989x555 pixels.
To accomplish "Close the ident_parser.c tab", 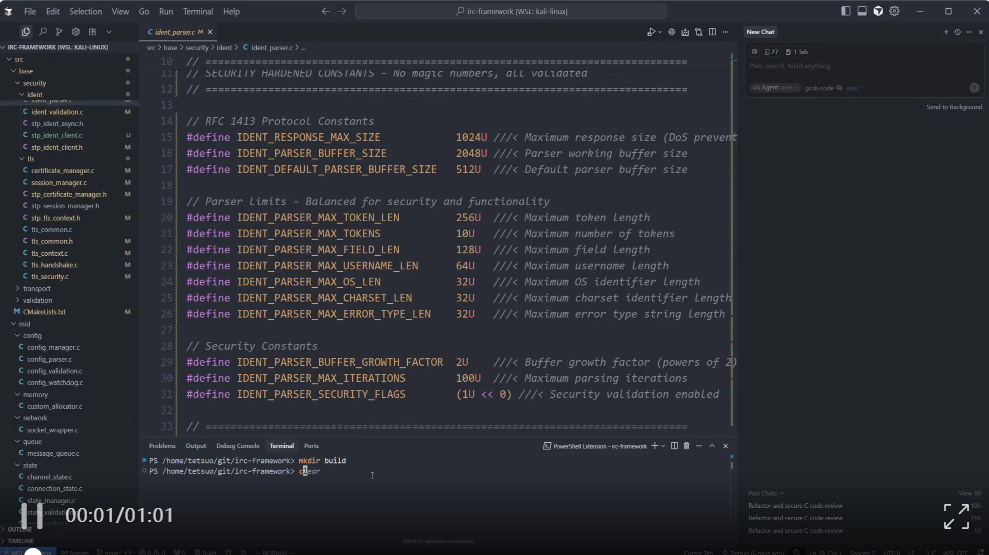I will [210, 32].
